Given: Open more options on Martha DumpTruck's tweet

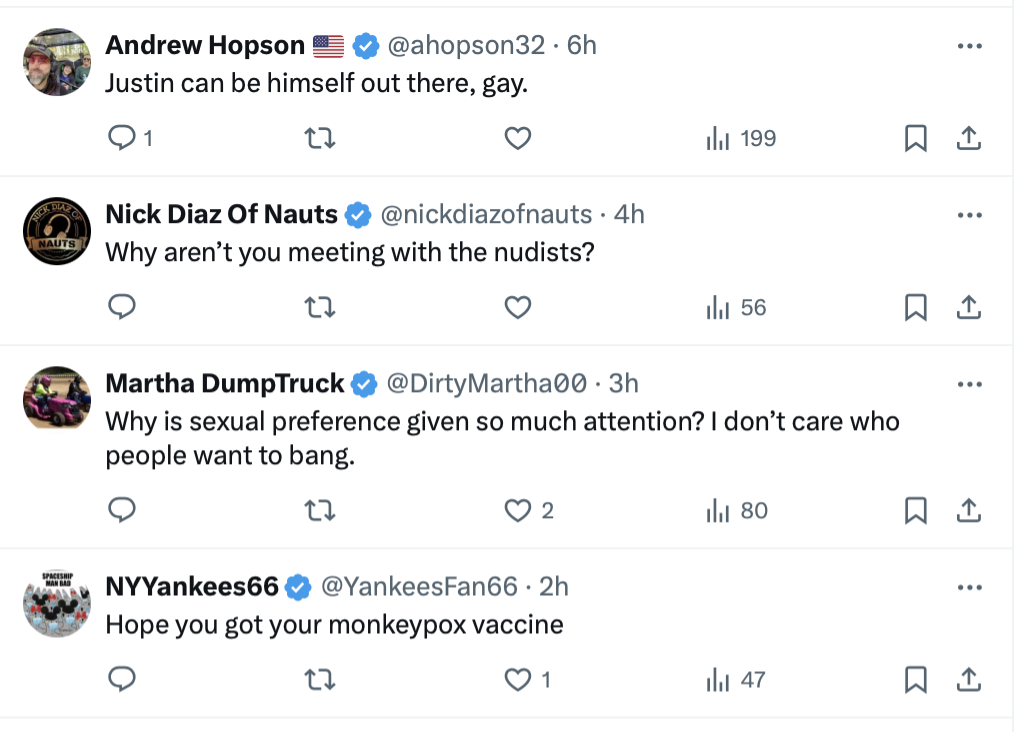Looking at the screenshot, I should coord(969,384).
